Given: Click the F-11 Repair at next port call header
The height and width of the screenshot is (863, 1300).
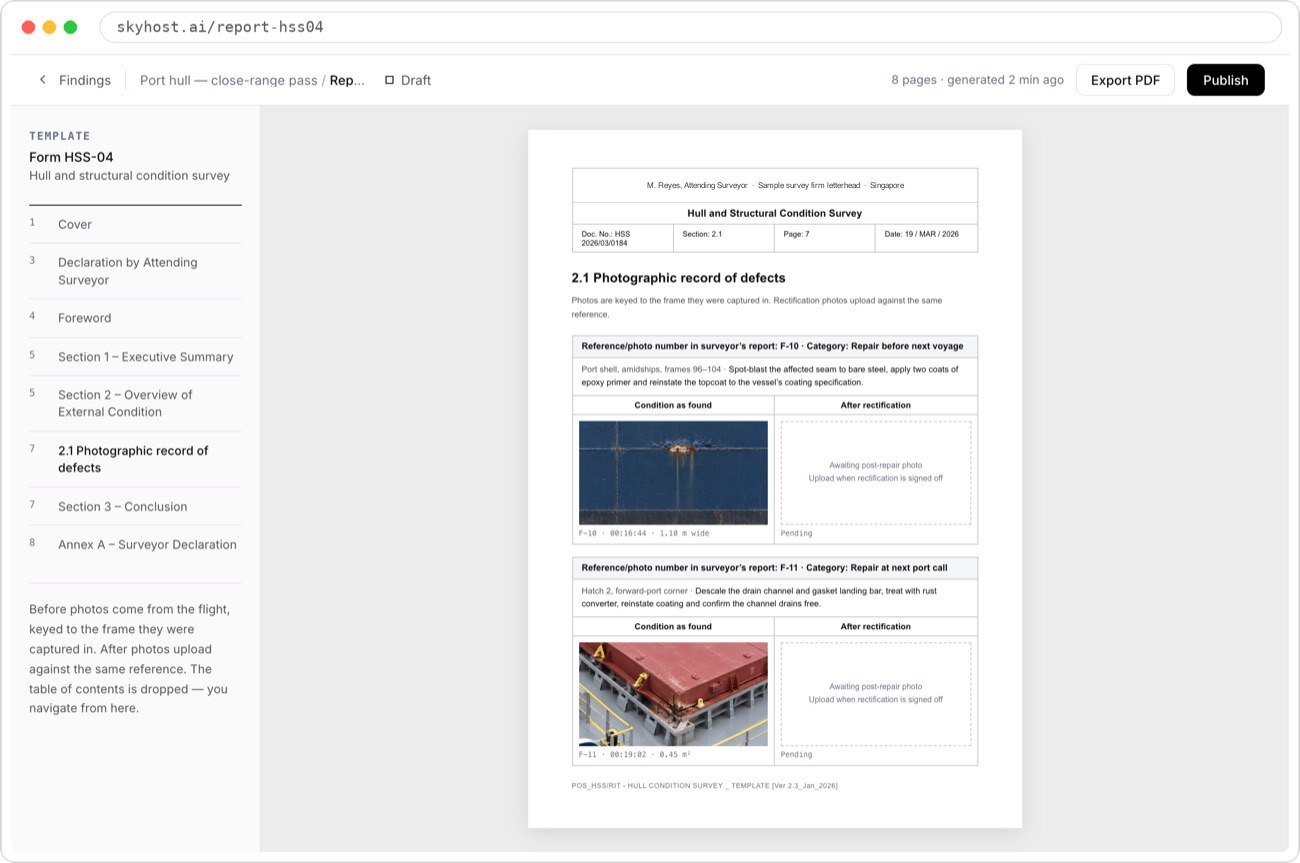Looking at the screenshot, I should (x=775, y=568).
